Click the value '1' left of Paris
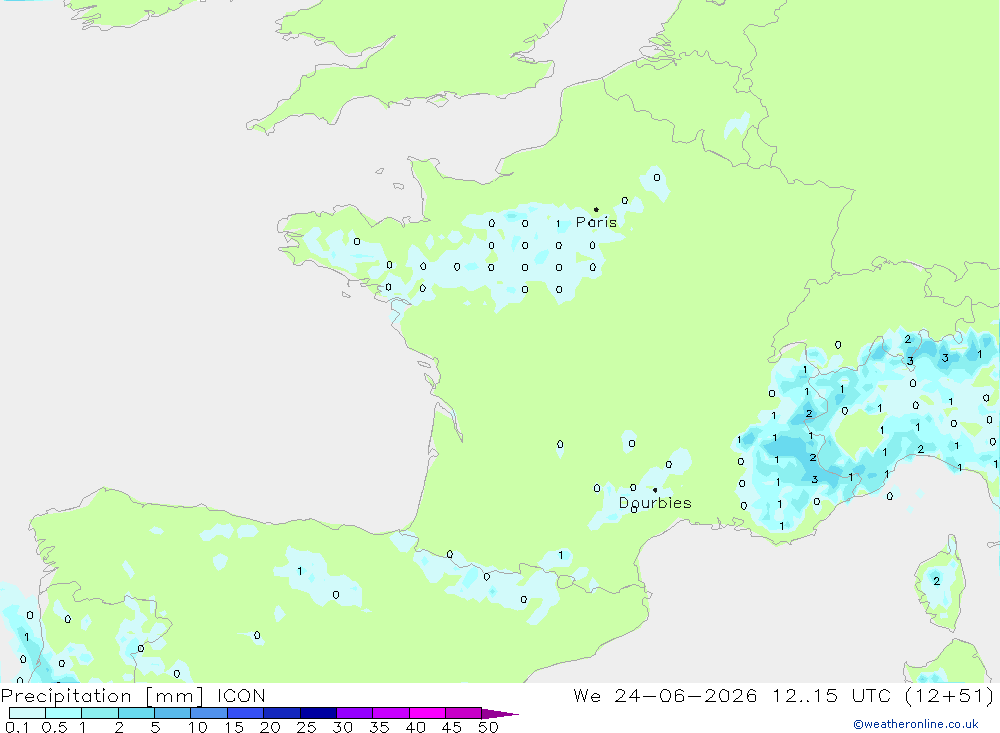 (558, 224)
